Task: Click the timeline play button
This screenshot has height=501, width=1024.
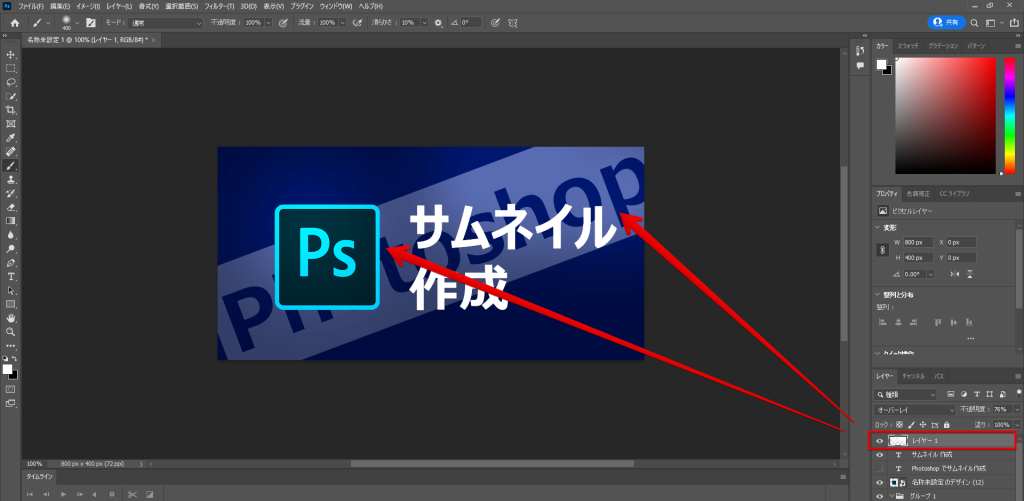Action: 63,494
